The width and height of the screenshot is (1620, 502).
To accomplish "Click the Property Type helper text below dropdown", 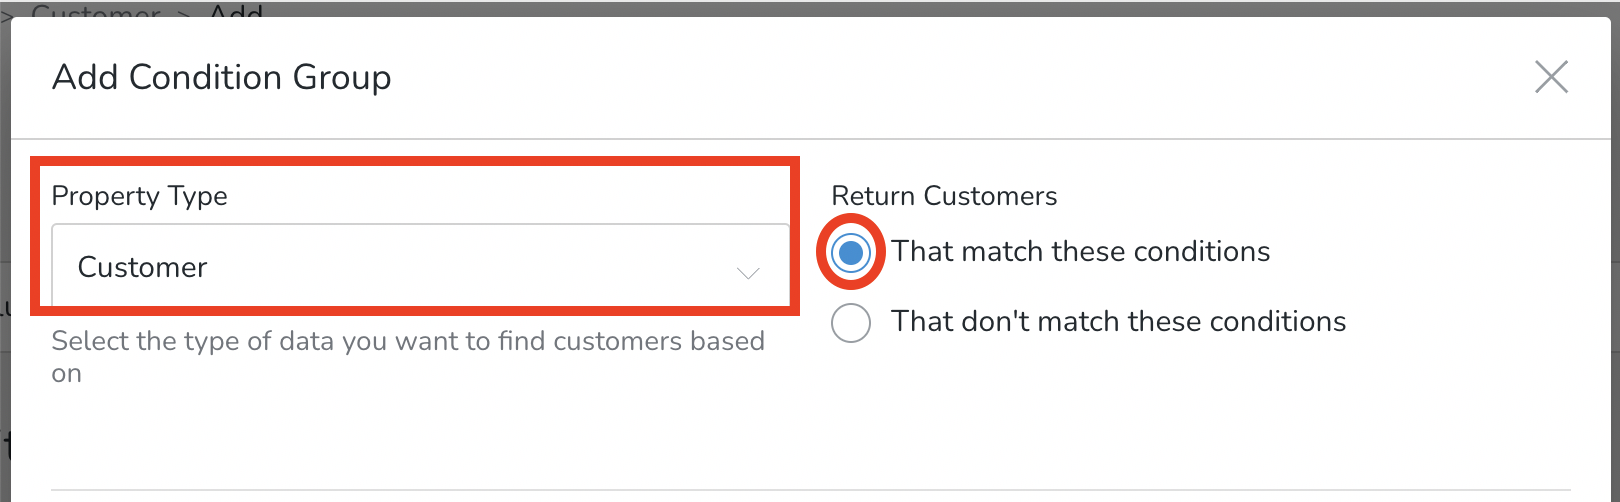I will tap(408, 357).
